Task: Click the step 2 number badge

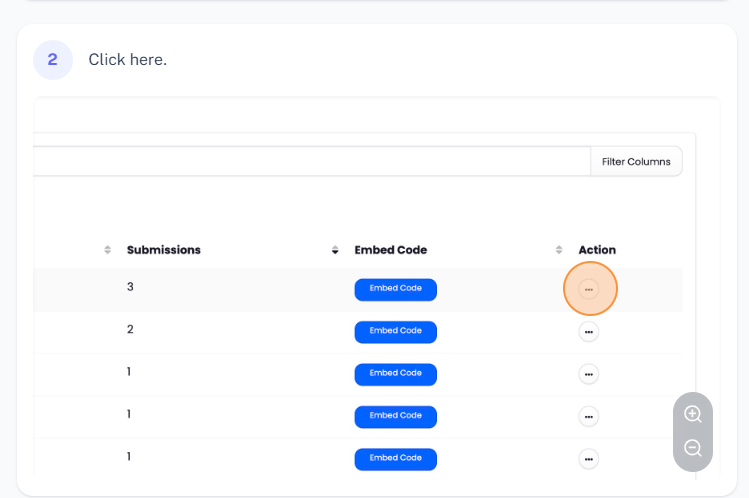Action: point(53,60)
